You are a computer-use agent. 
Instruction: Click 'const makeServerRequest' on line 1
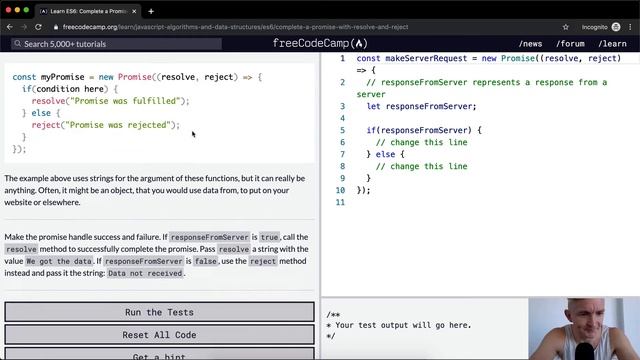click(x=411, y=58)
